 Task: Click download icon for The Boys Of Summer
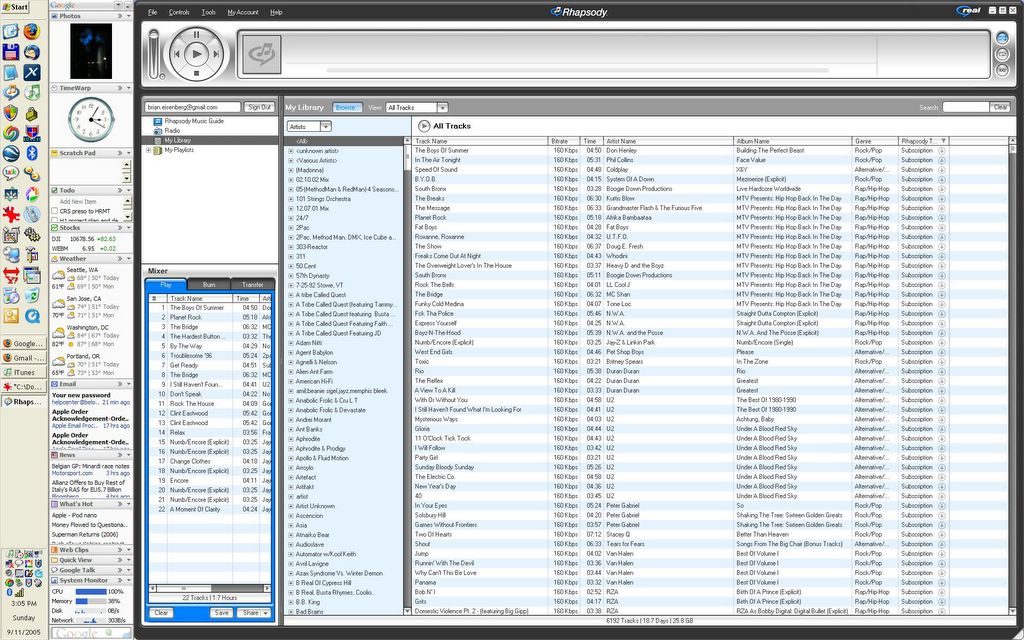(942, 150)
